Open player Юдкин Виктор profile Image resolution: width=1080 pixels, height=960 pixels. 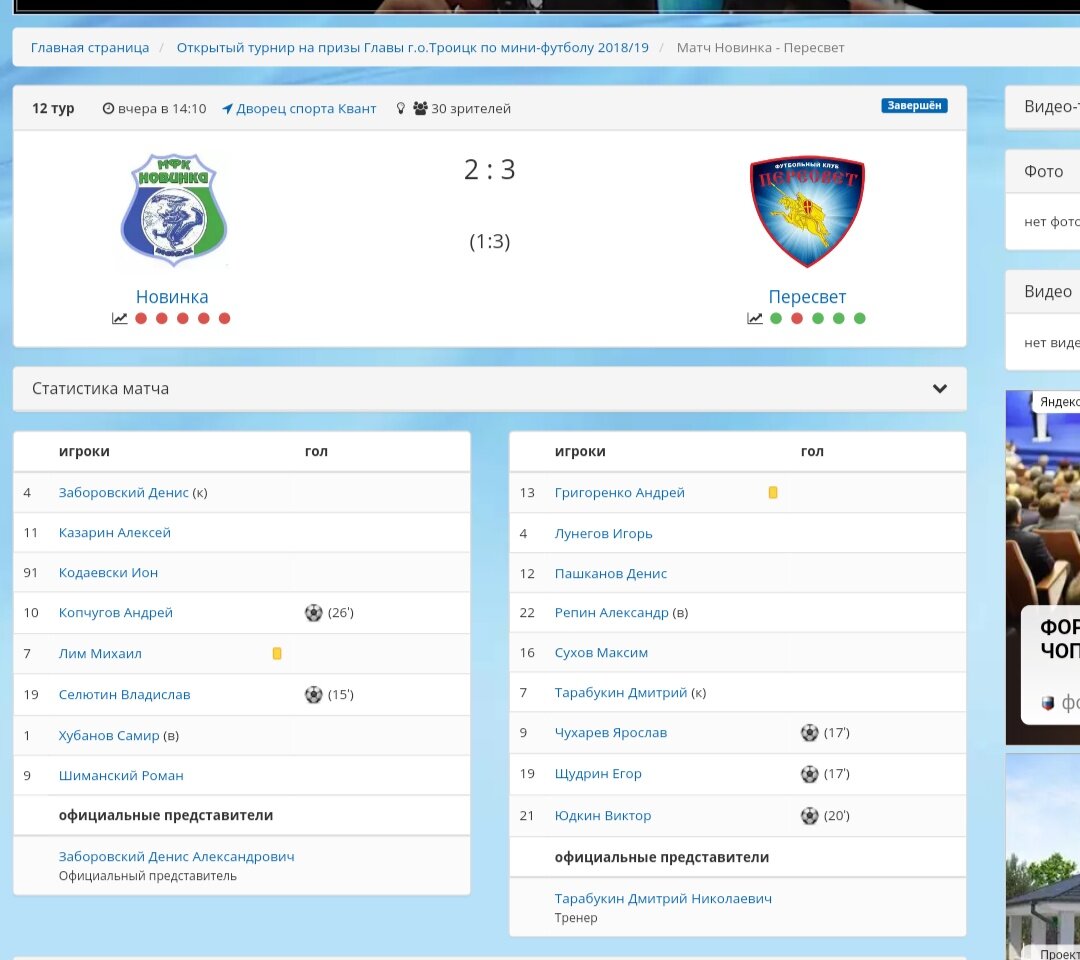click(x=603, y=815)
